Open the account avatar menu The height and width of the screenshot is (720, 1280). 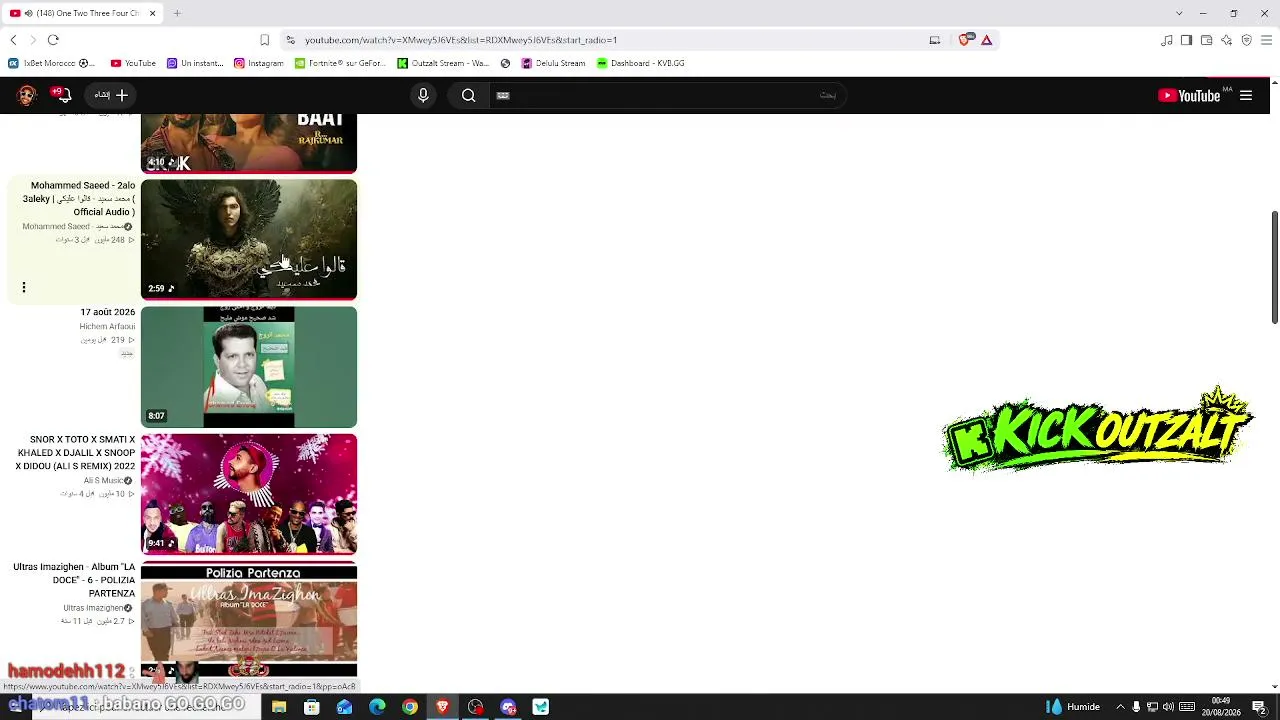click(27, 95)
